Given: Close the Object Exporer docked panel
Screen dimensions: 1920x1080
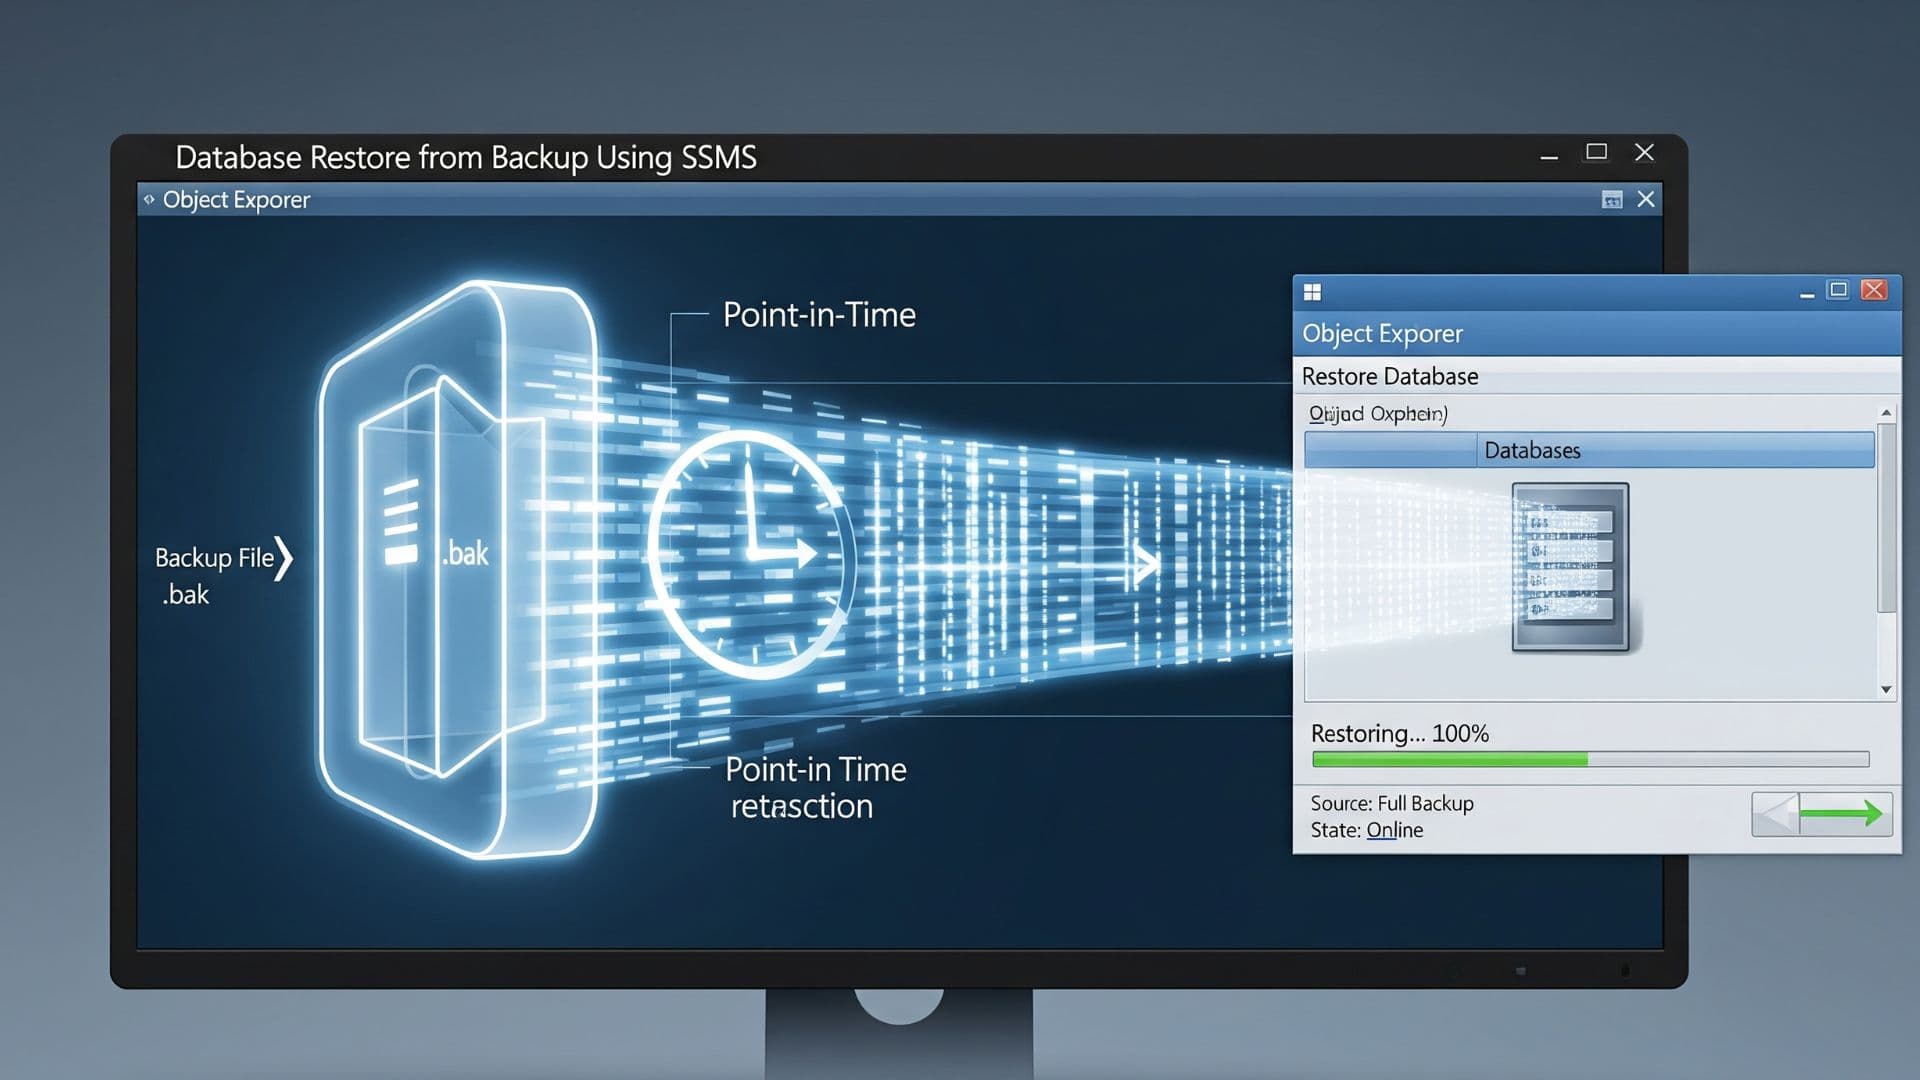Looking at the screenshot, I should [x=1646, y=200].
